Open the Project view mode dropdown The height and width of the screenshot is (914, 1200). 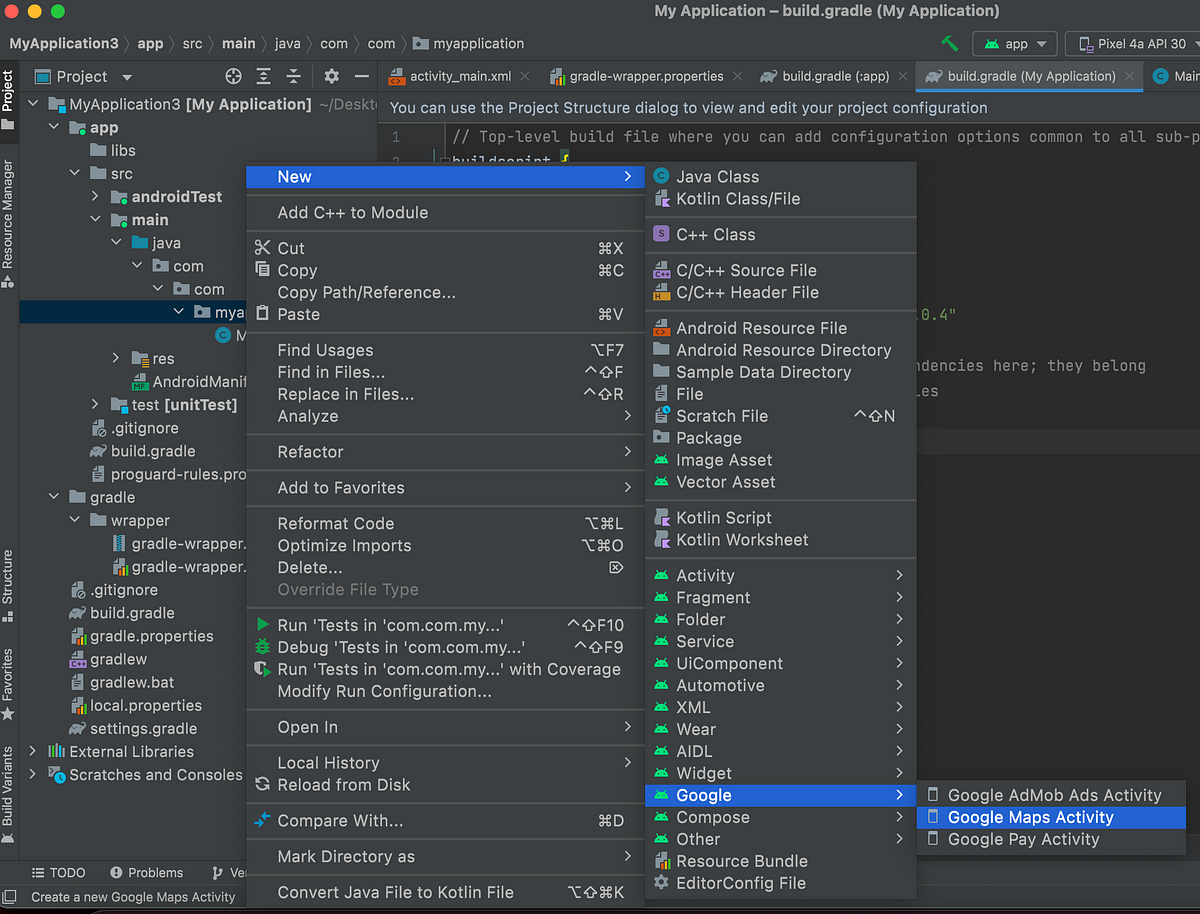tap(84, 76)
